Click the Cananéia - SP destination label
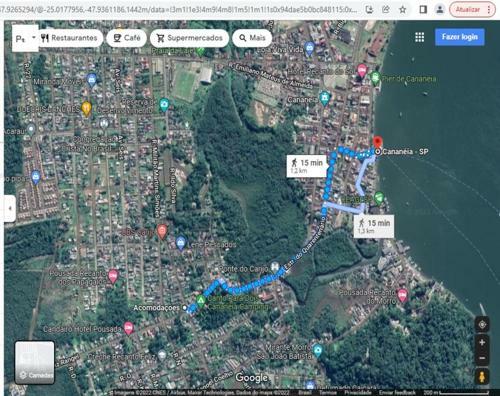 click(x=405, y=152)
